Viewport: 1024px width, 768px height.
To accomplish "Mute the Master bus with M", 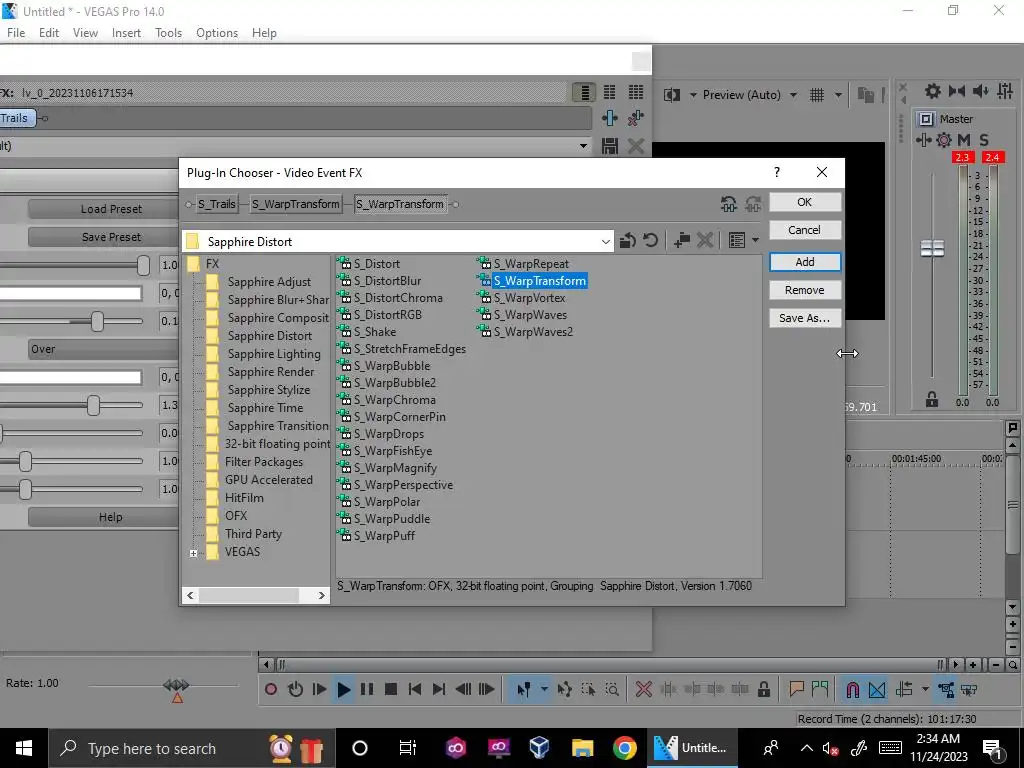I will [964, 140].
